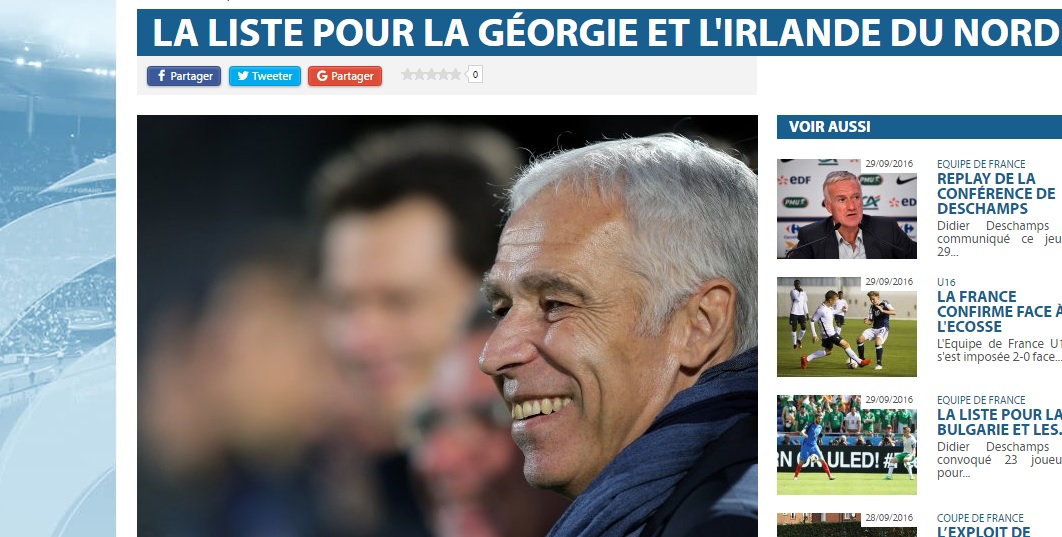The width and height of the screenshot is (1062, 537).
Task: Open Replay de la conférence de Deschamps
Action: 996,194
